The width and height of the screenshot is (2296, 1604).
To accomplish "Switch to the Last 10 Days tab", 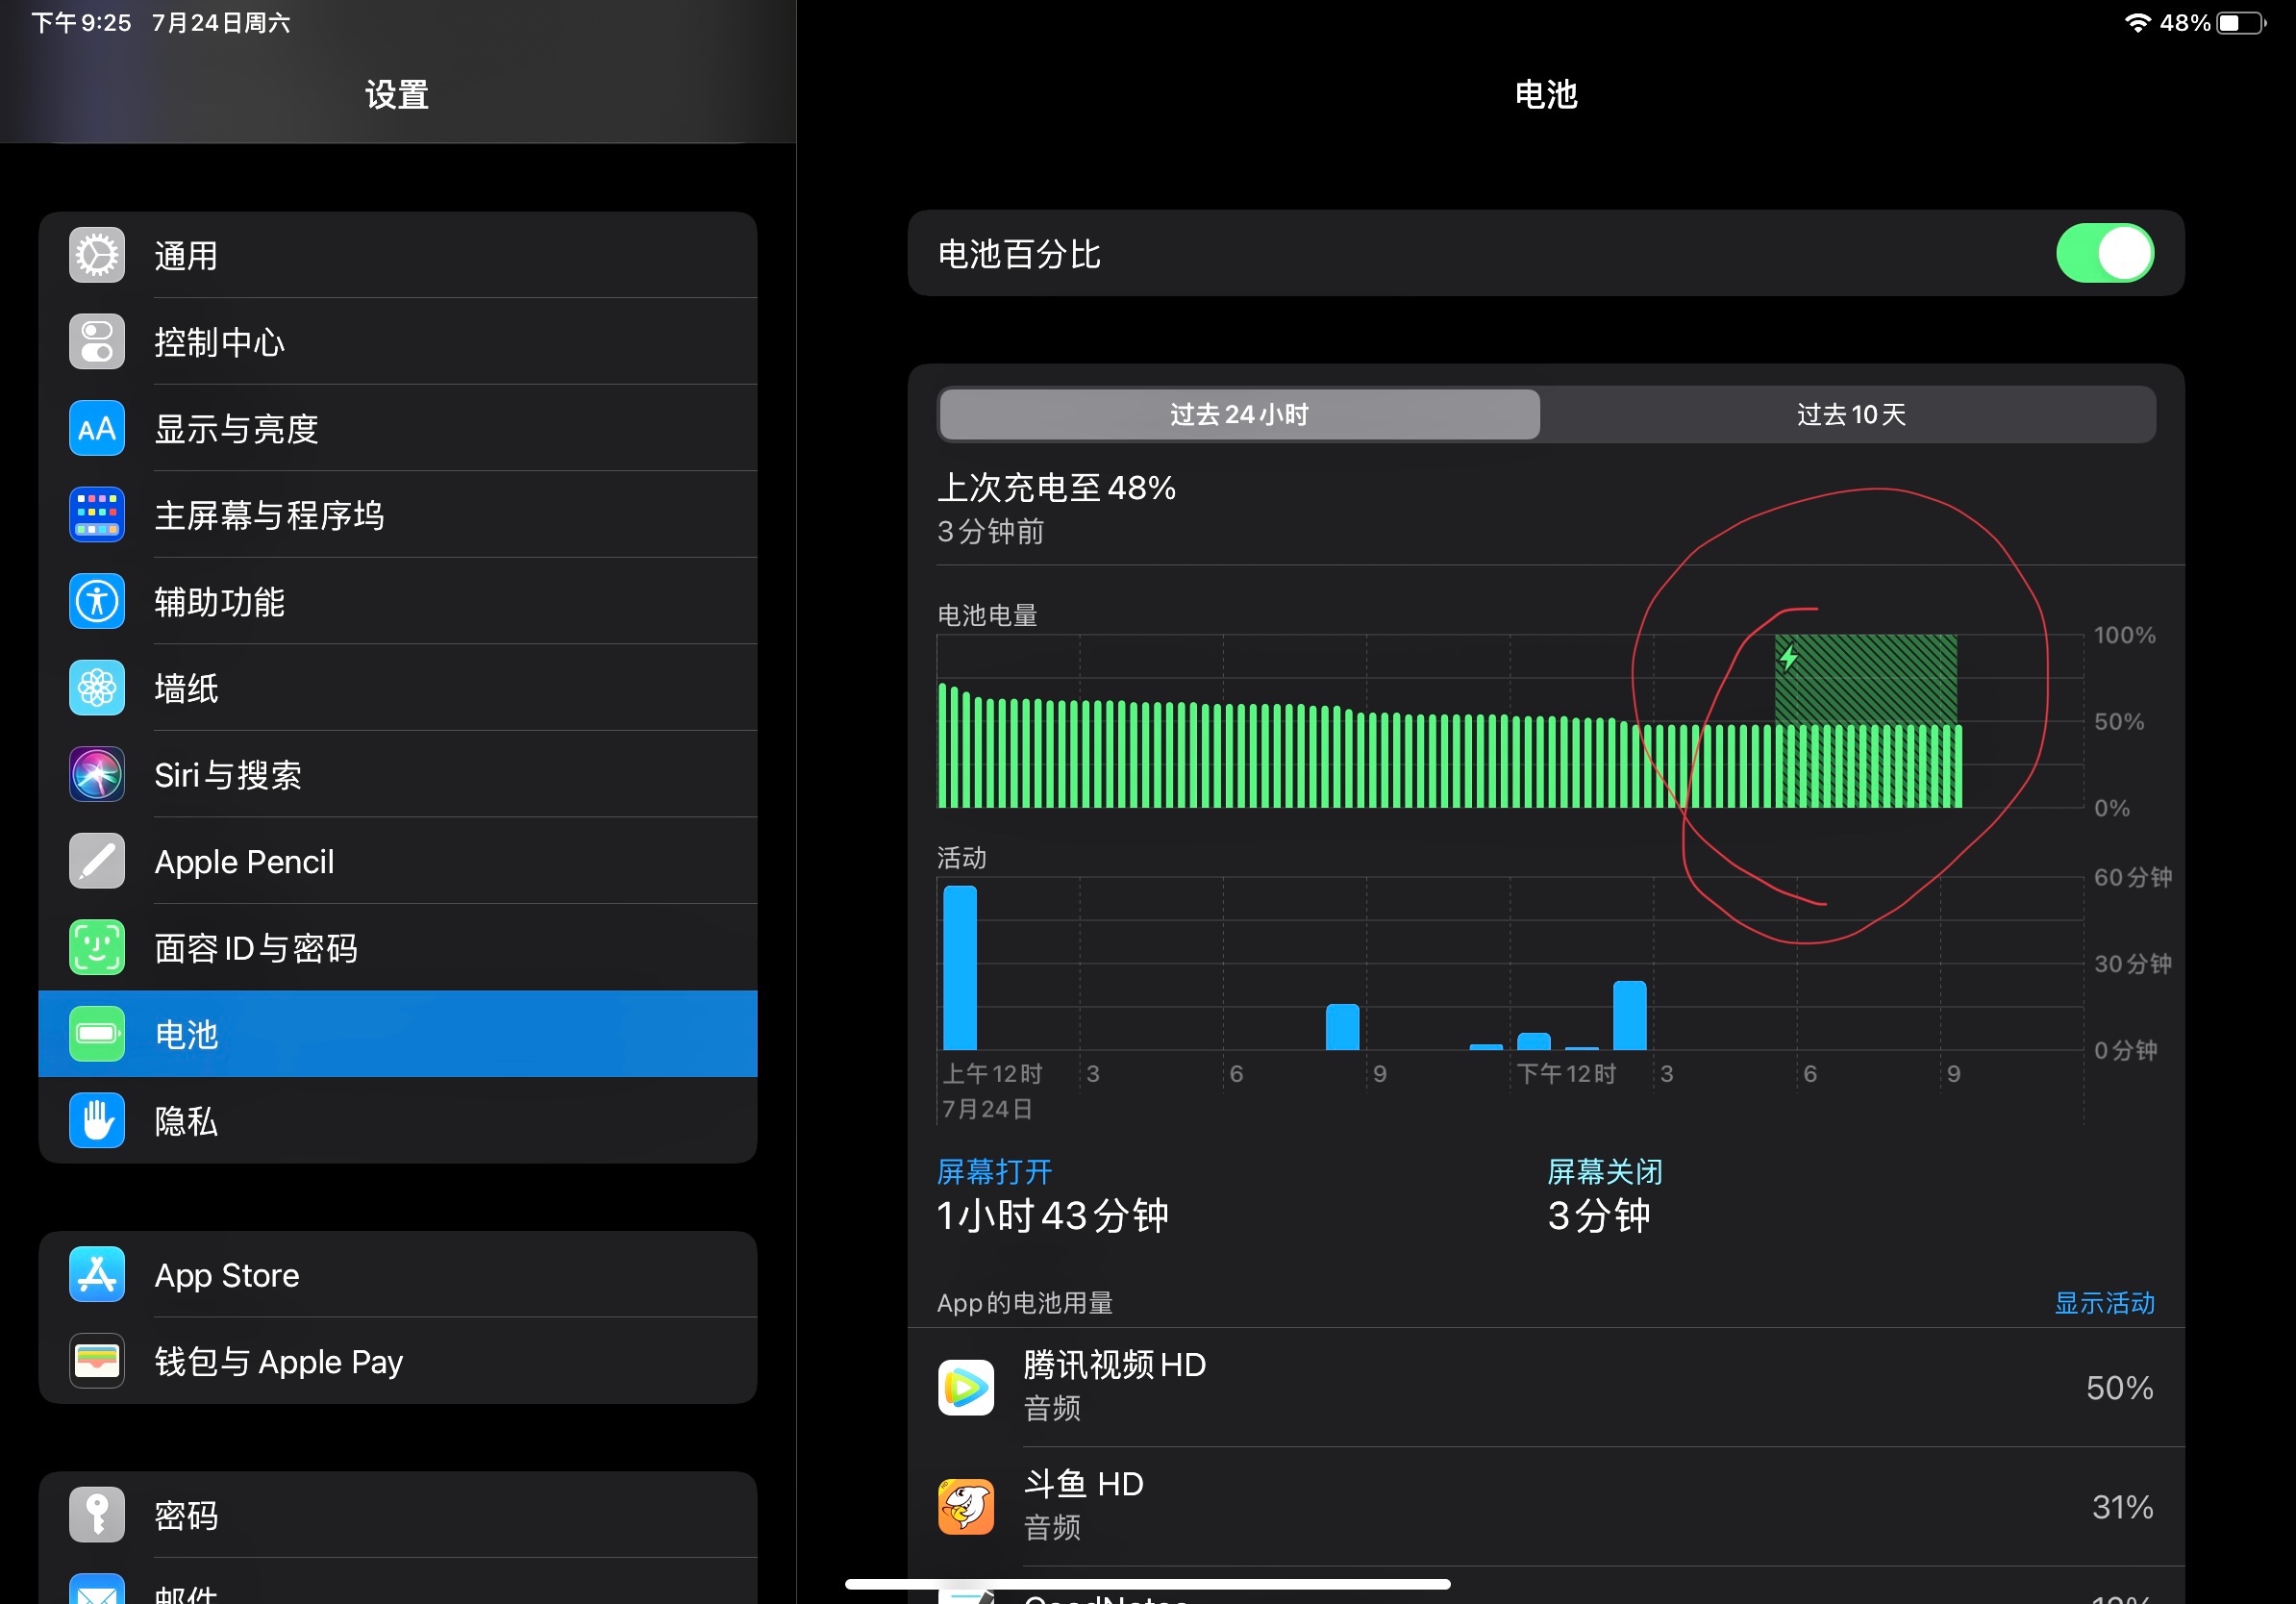I will click(1850, 414).
